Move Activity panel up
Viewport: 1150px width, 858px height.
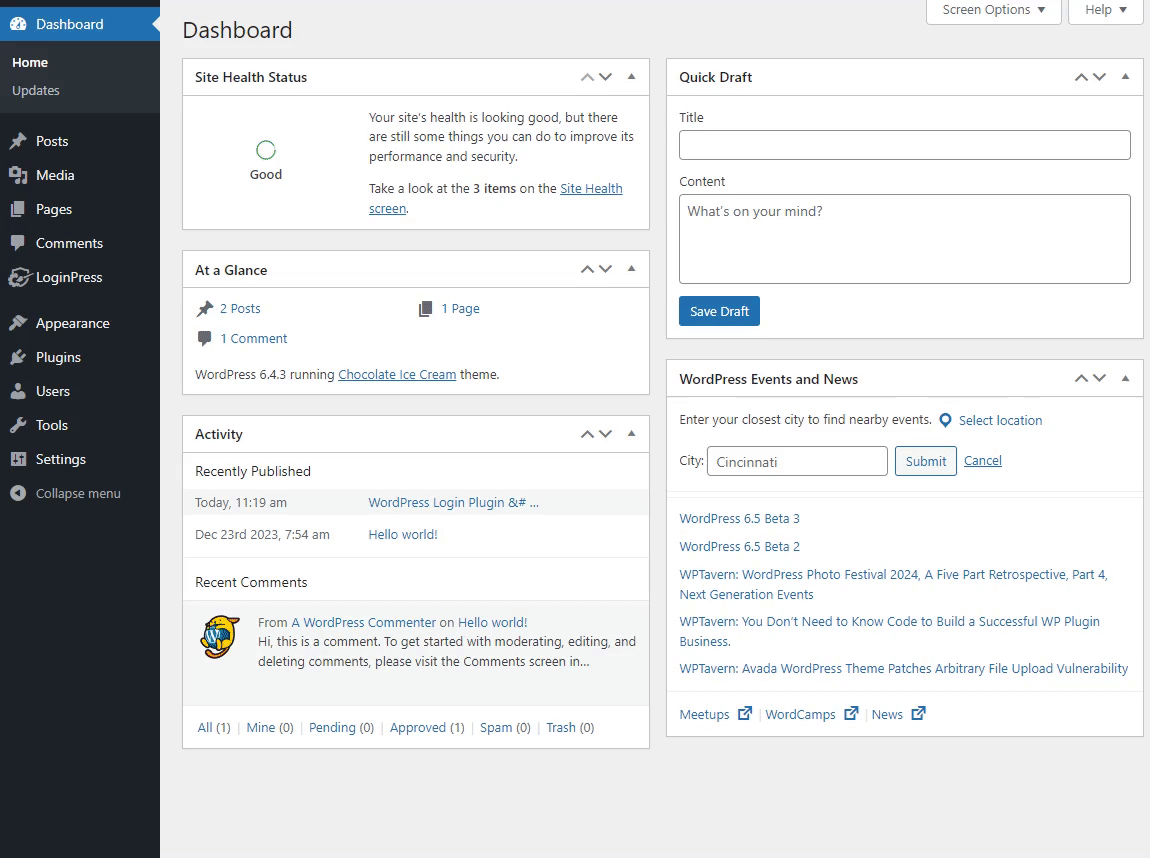pos(587,434)
